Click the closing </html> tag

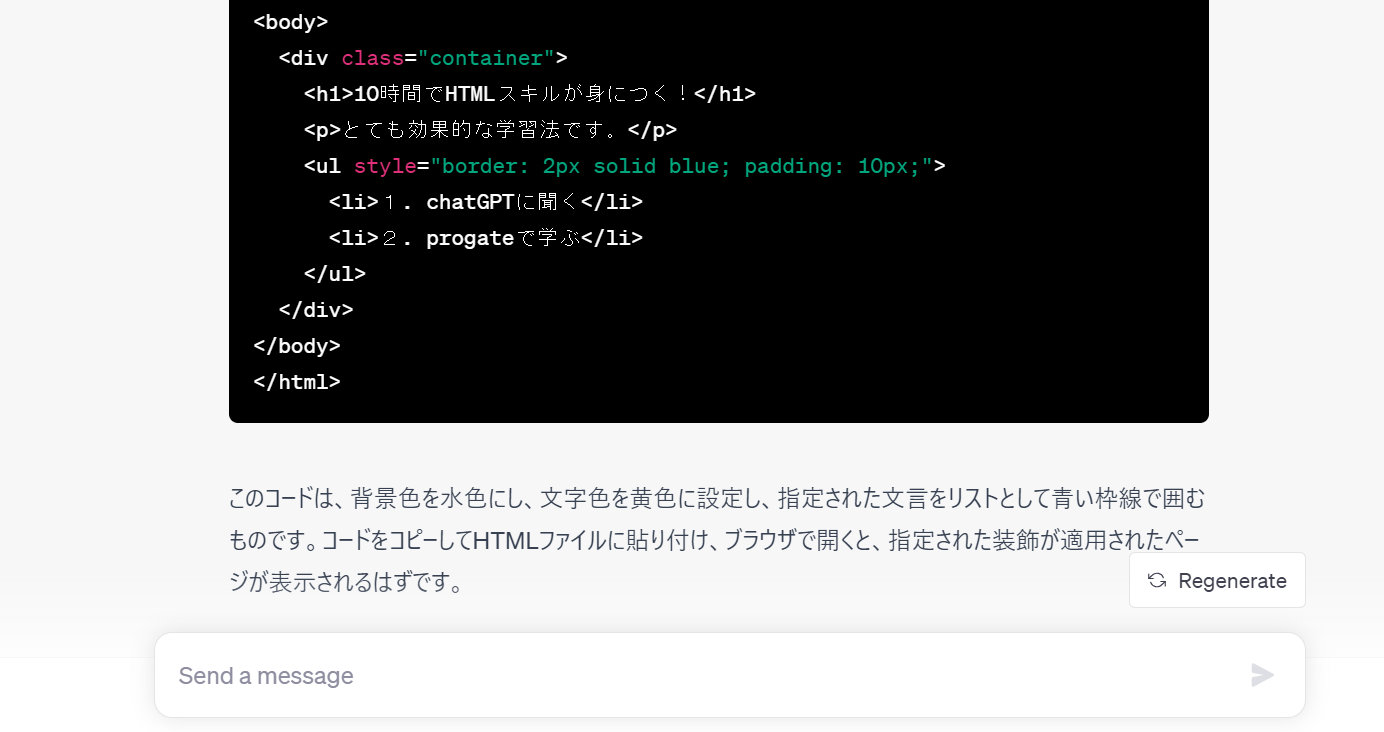tap(297, 382)
